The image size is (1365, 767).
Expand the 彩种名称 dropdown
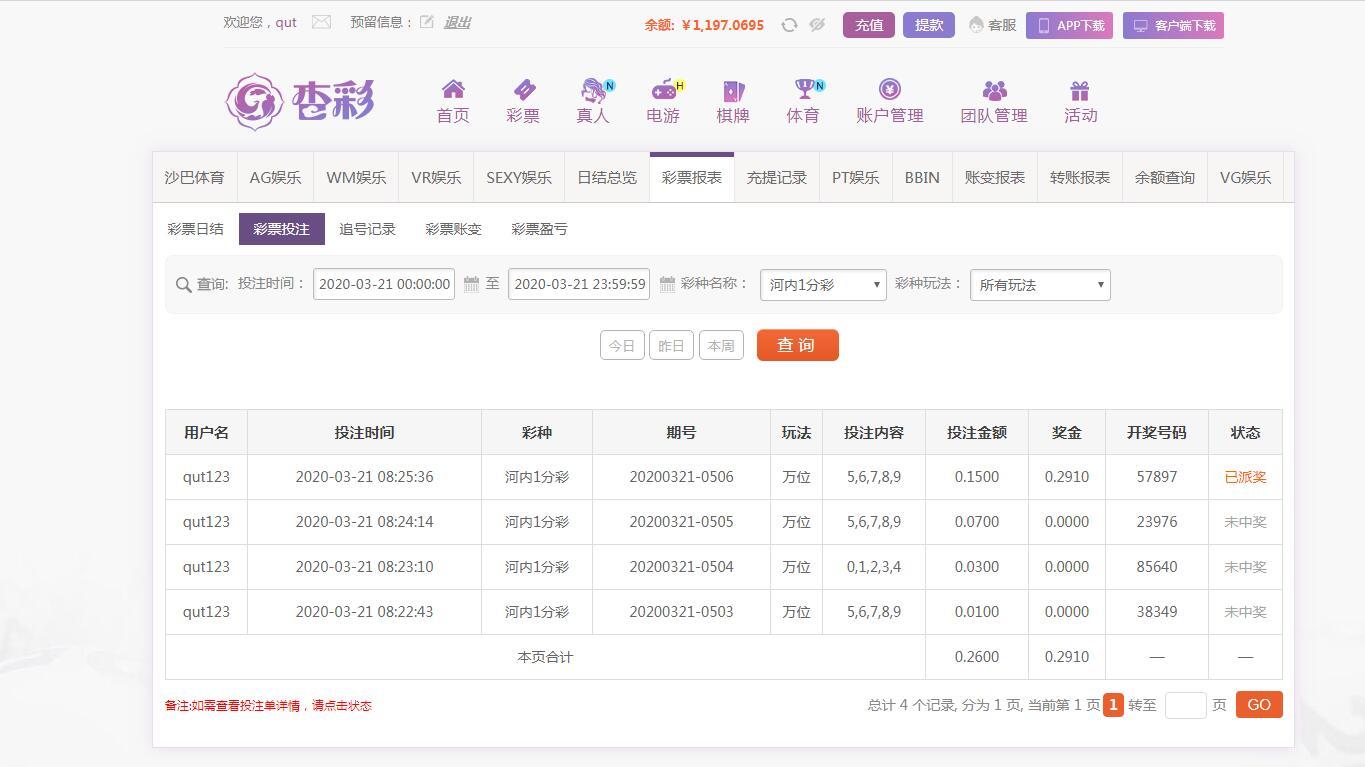pos(823,285)
